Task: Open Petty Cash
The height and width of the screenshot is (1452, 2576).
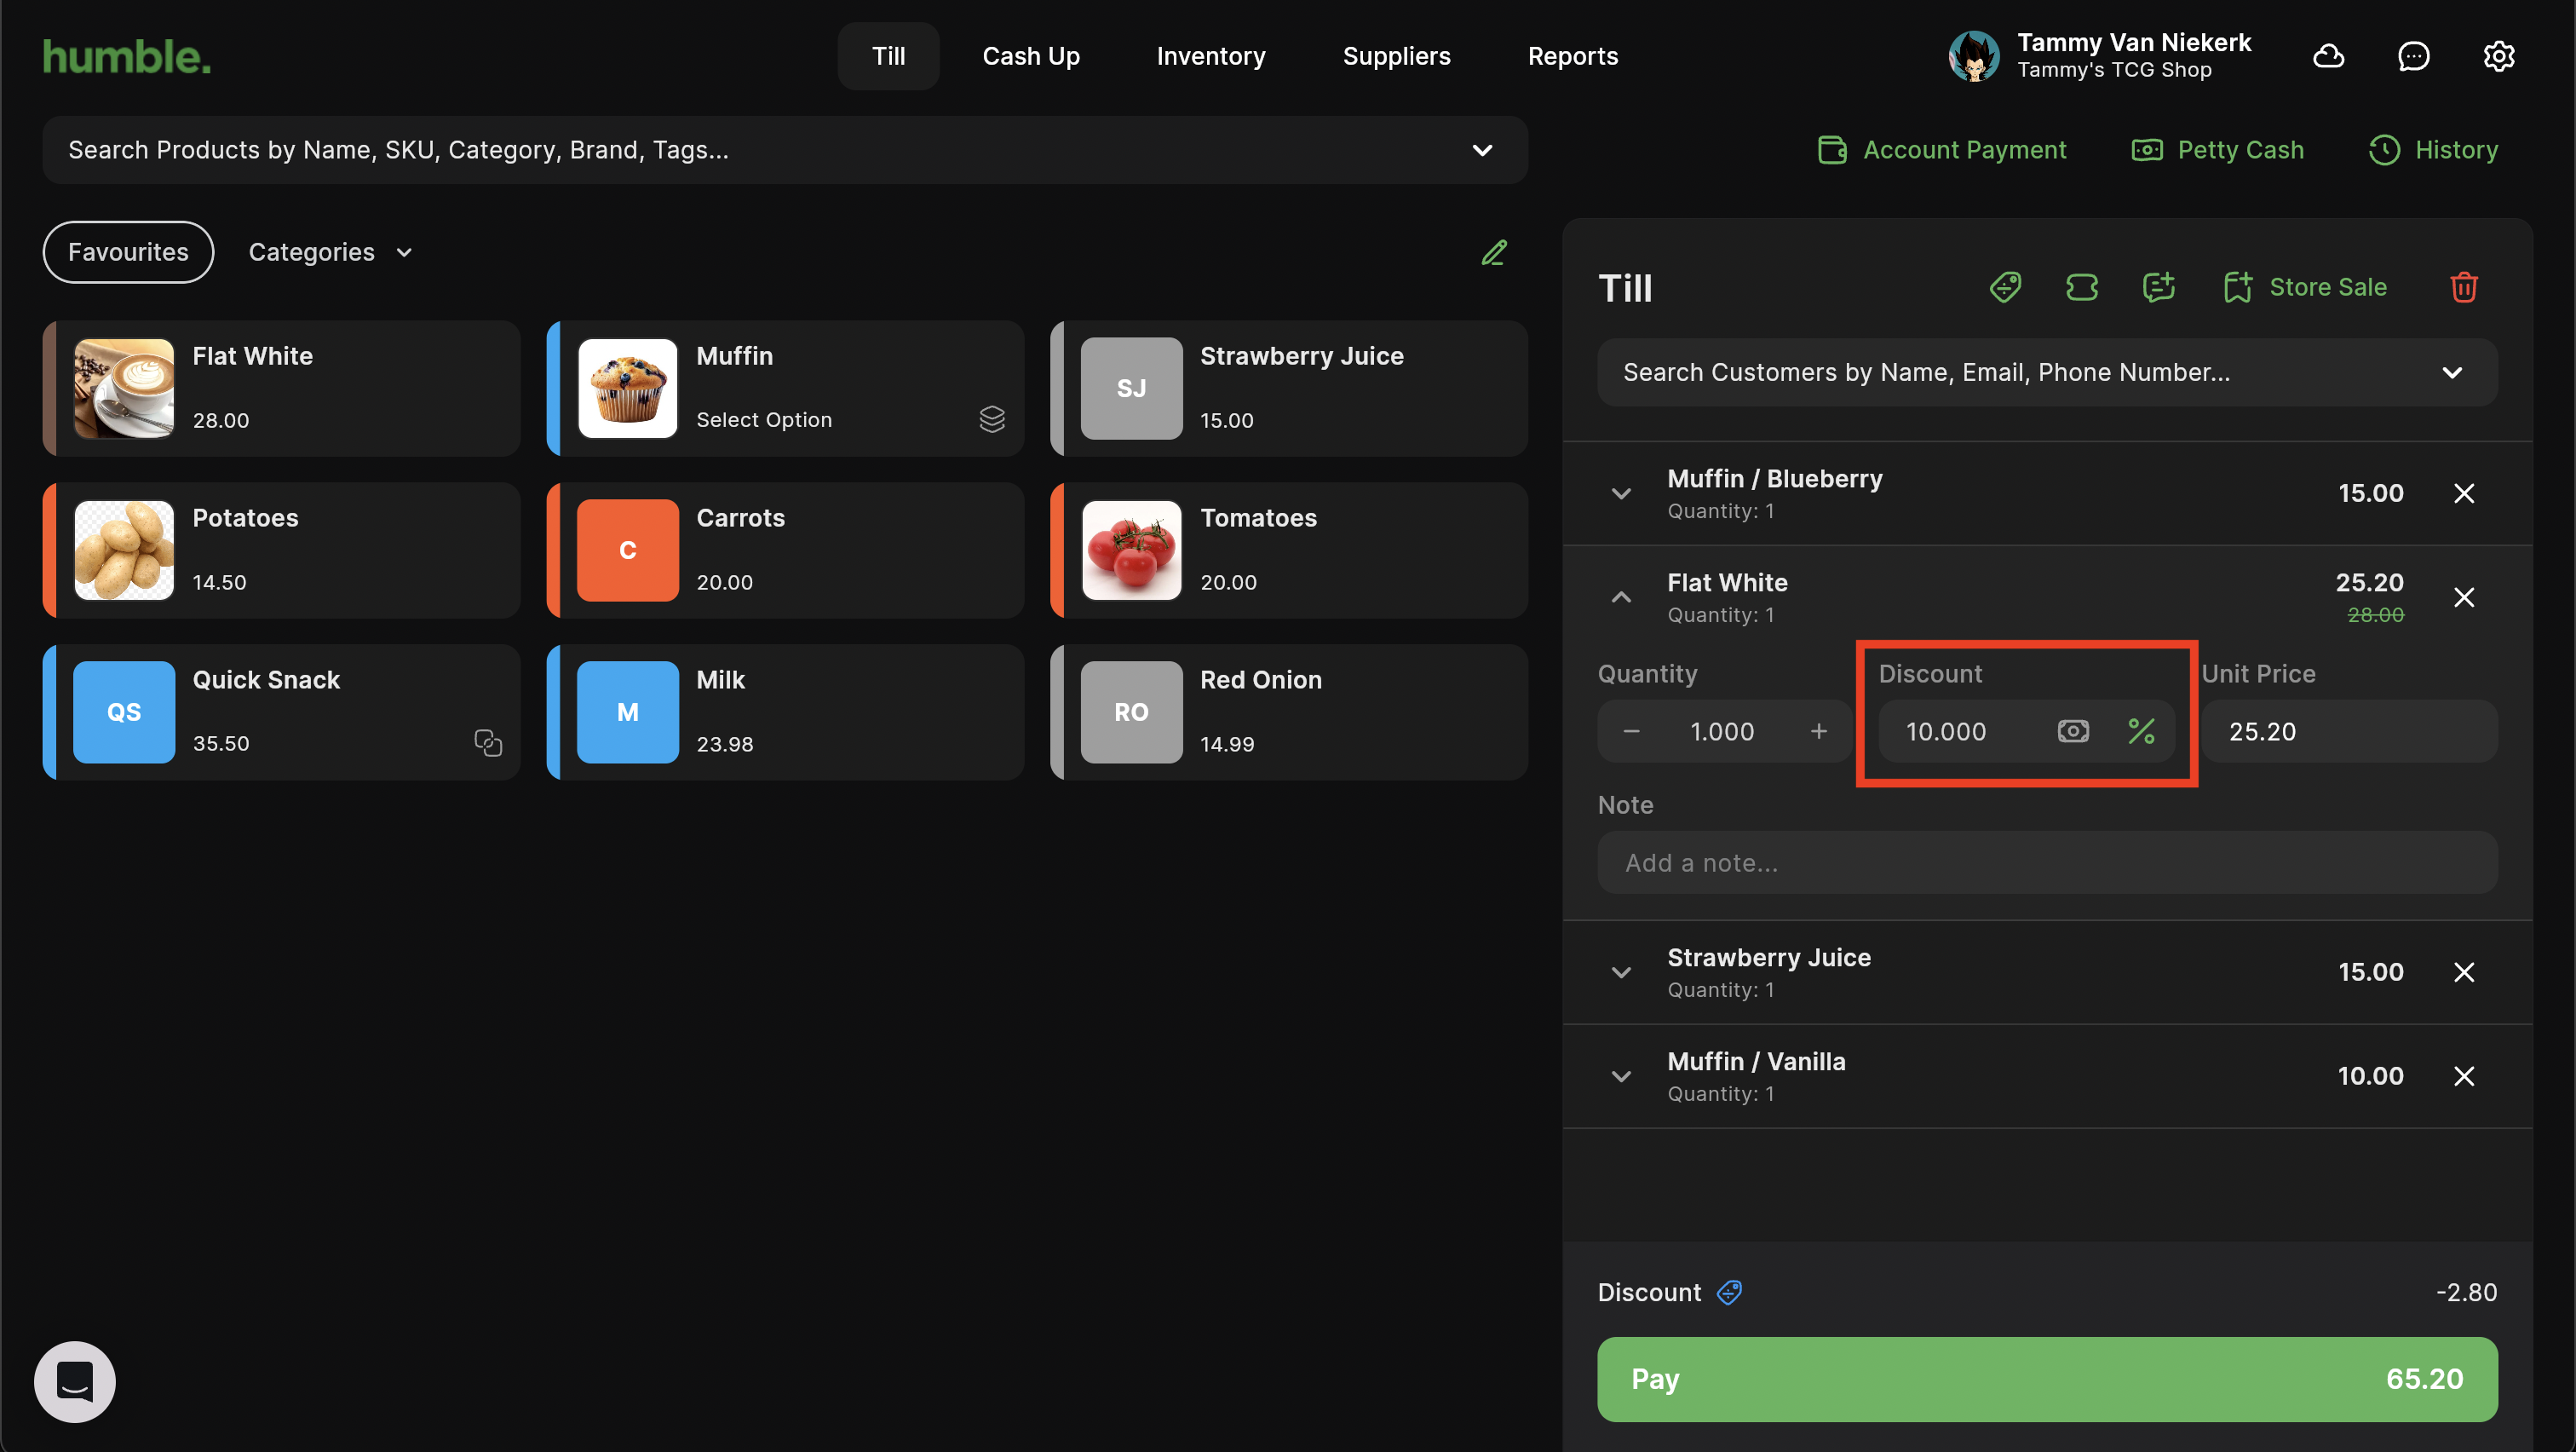Action: (x=2218, y=150)
